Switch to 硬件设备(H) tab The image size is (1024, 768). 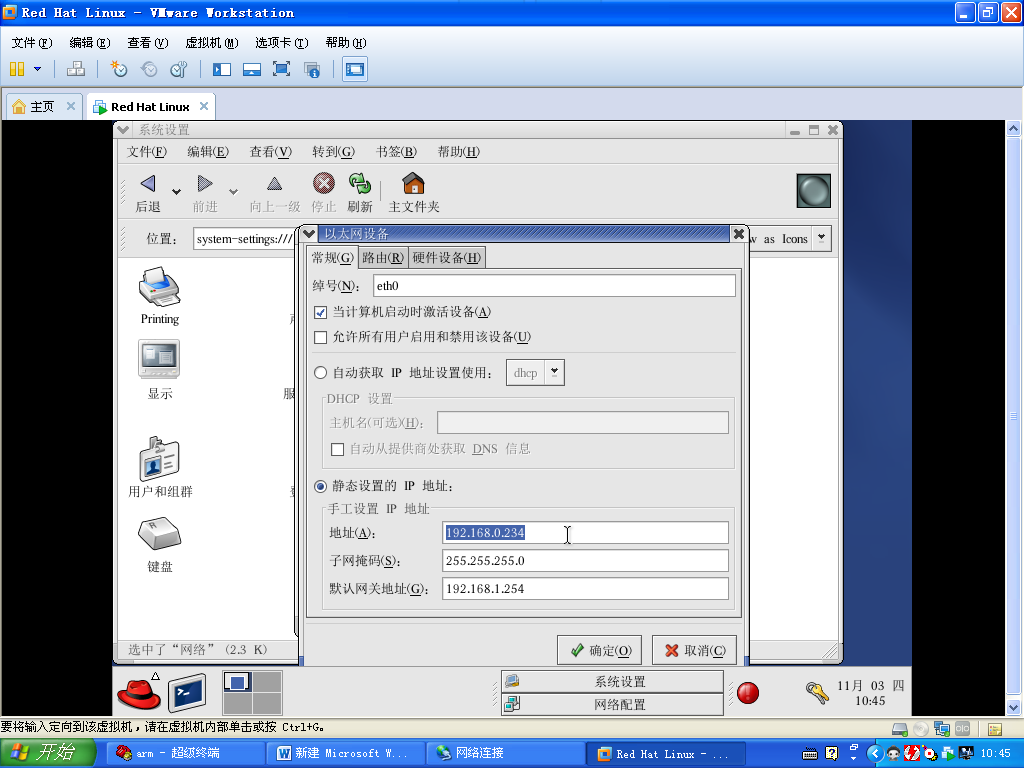tap(447, 257)
